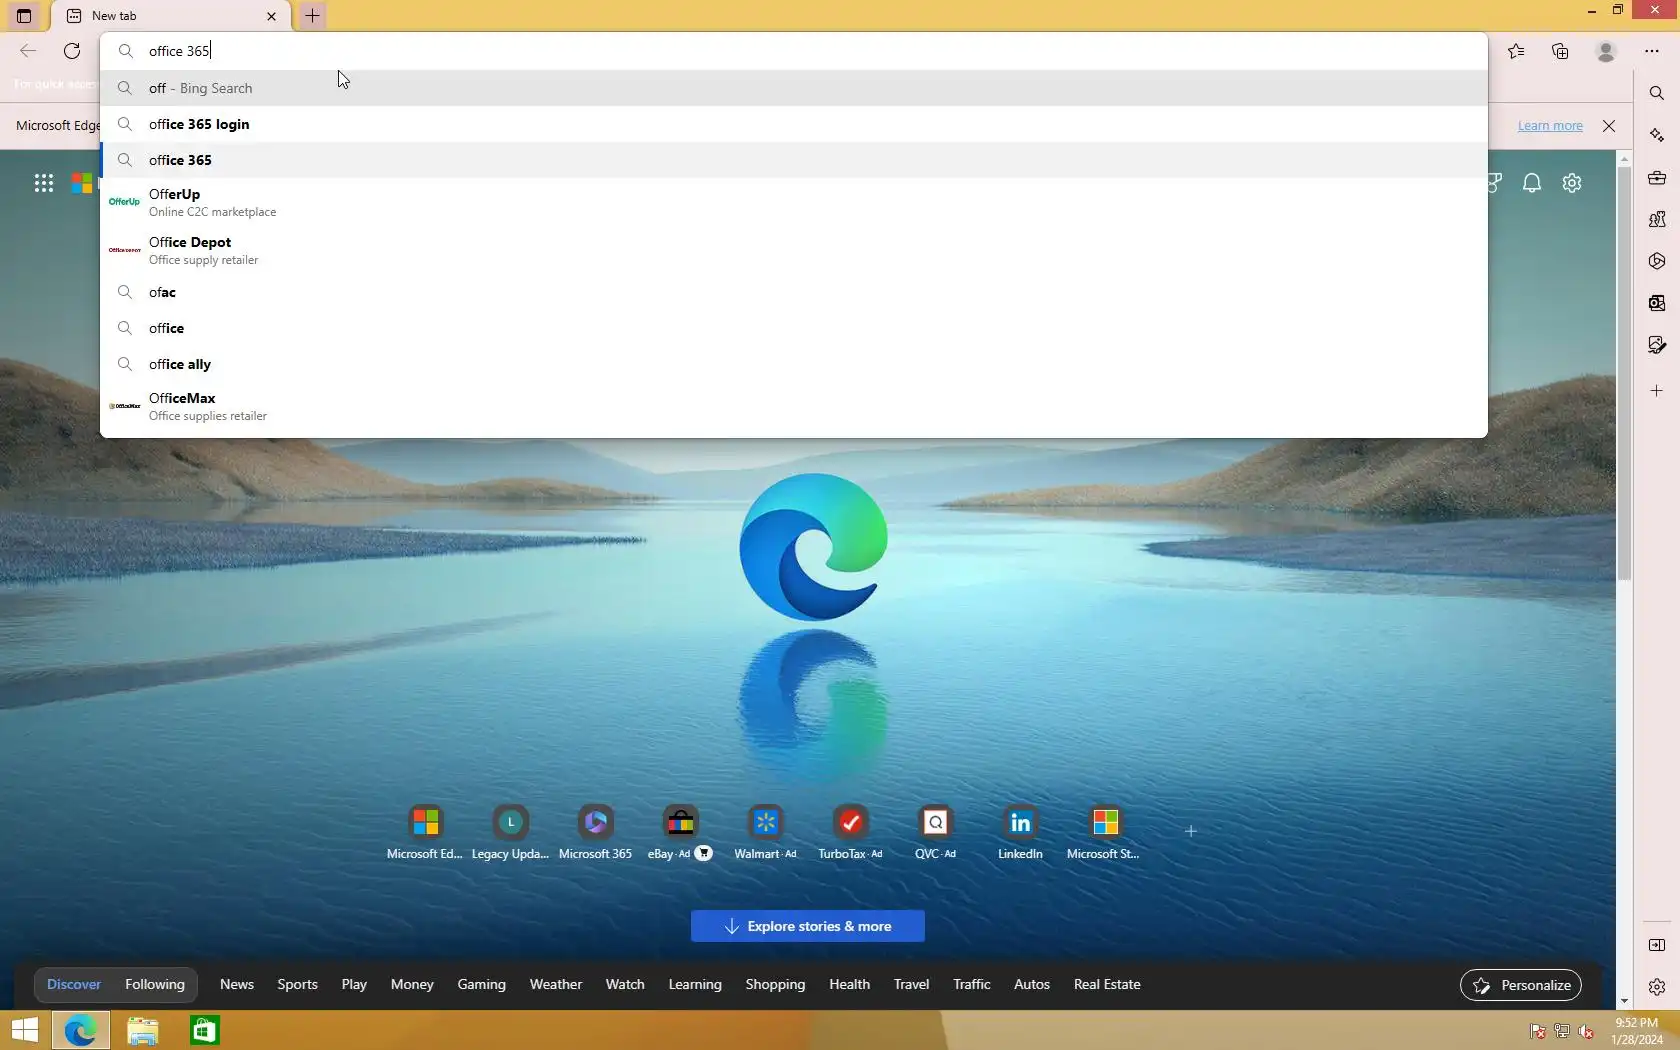Click Explore stories & more button
1680x1050 pixels.
pos(807,926)
